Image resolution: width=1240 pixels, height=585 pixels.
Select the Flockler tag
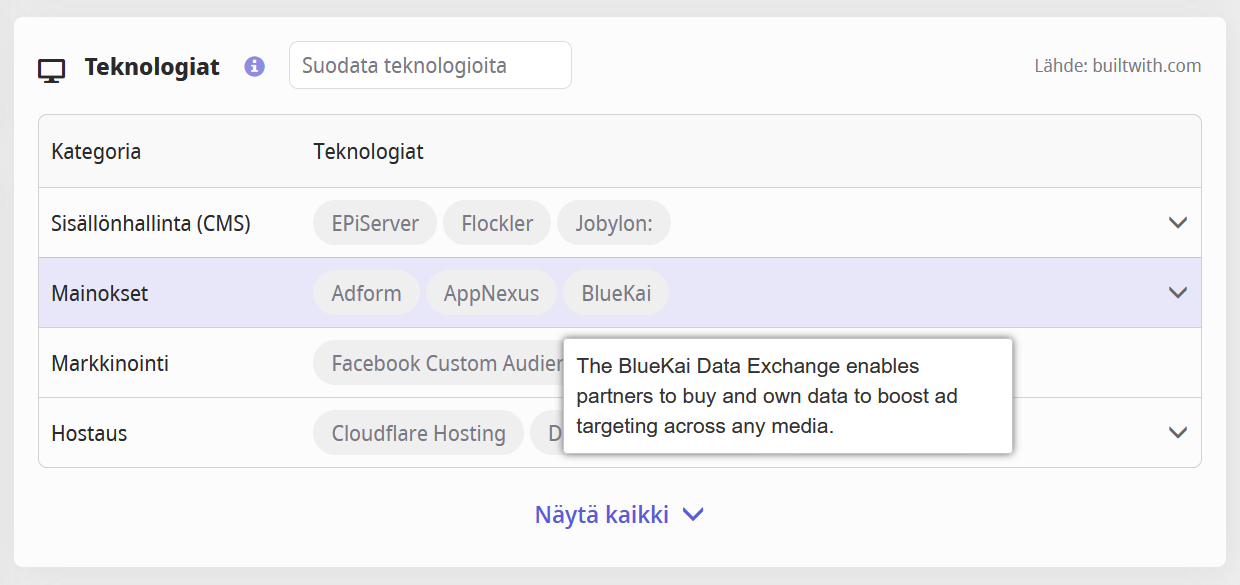pos(497,223)
